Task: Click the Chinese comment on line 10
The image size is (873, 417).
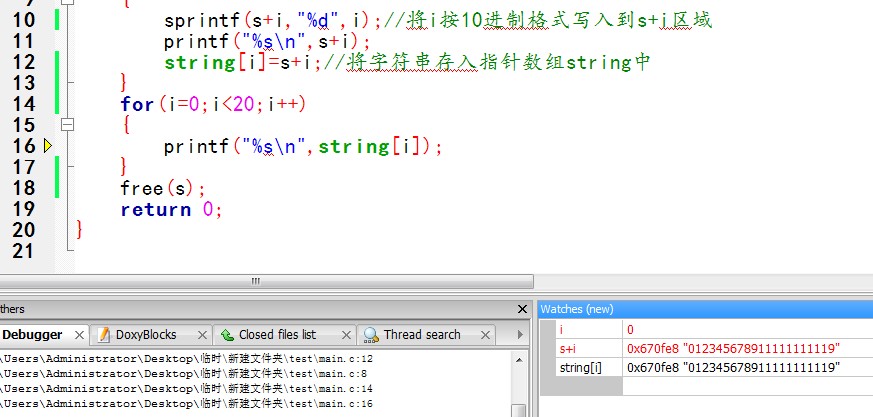Action: pos(547,21)
